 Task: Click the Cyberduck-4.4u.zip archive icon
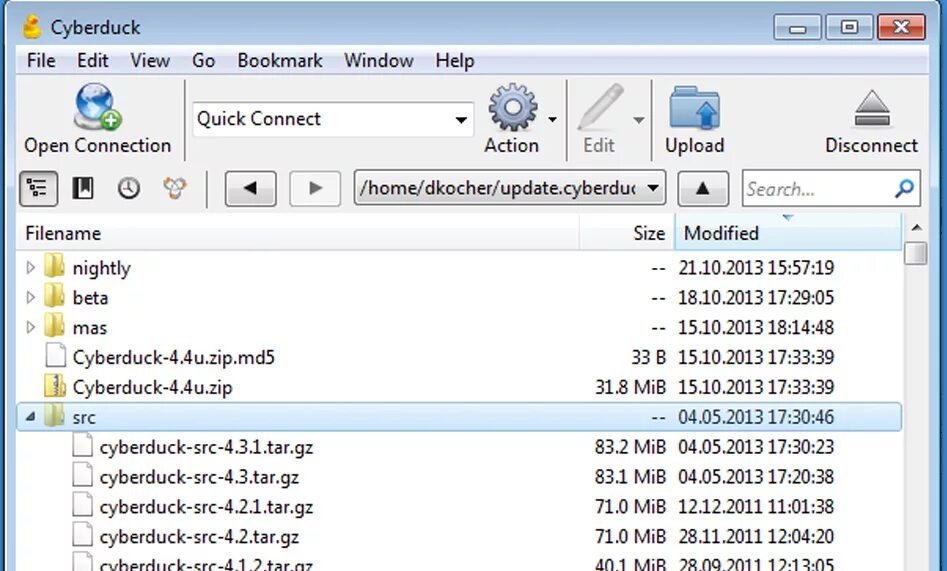click(54, 386)
